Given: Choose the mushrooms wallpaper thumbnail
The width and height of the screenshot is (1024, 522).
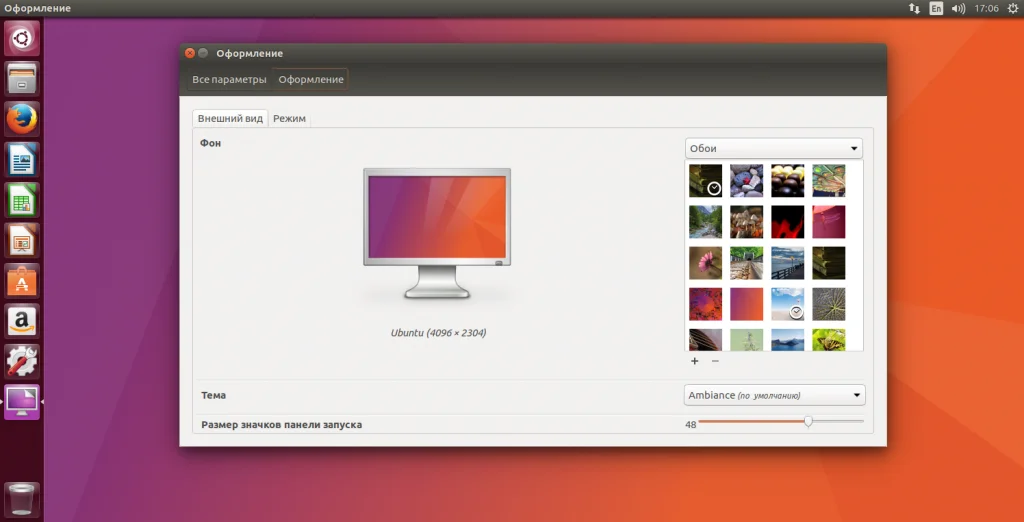Looking at the screenshot, I should coord(746,221).
